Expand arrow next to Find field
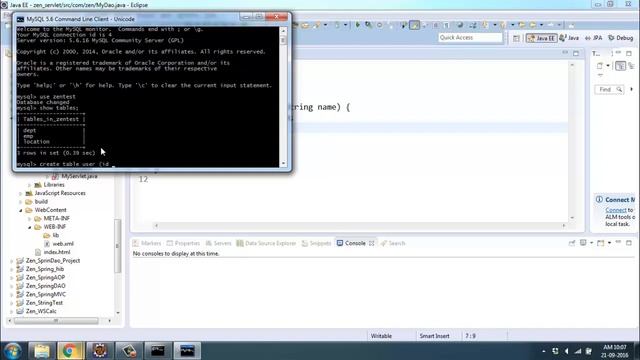Viewport: 640px width, 360px height. coord(631,89)
